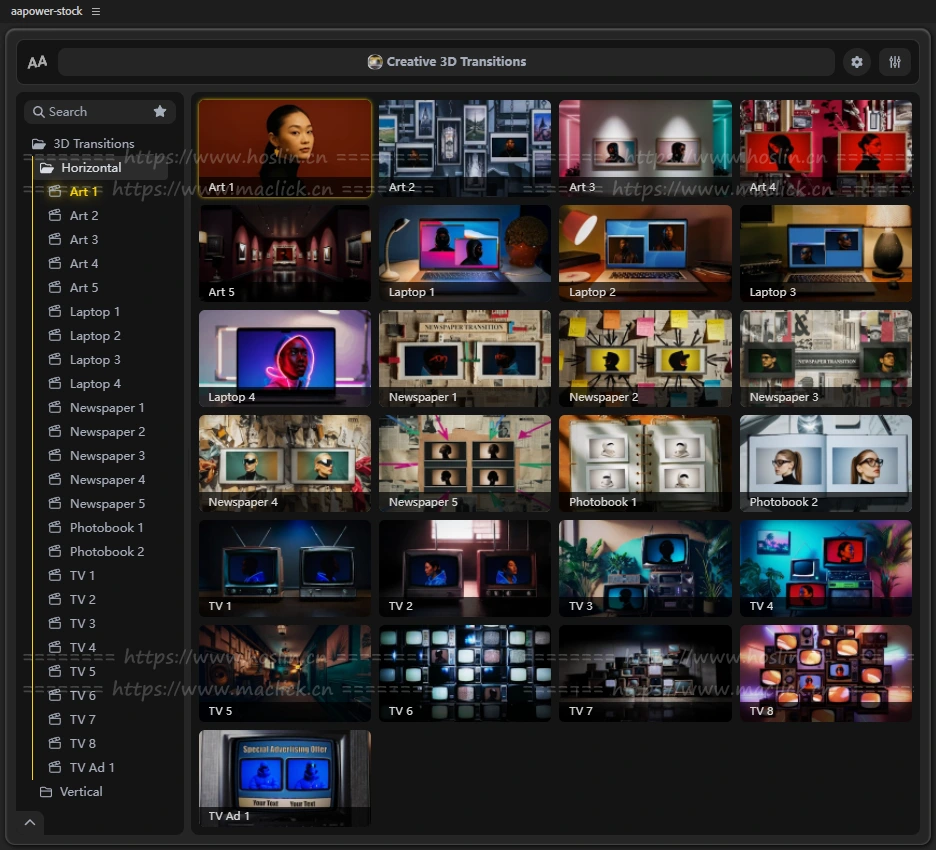Expand the Vertical folder
The image size is (936, 850).
pos(80,792)
